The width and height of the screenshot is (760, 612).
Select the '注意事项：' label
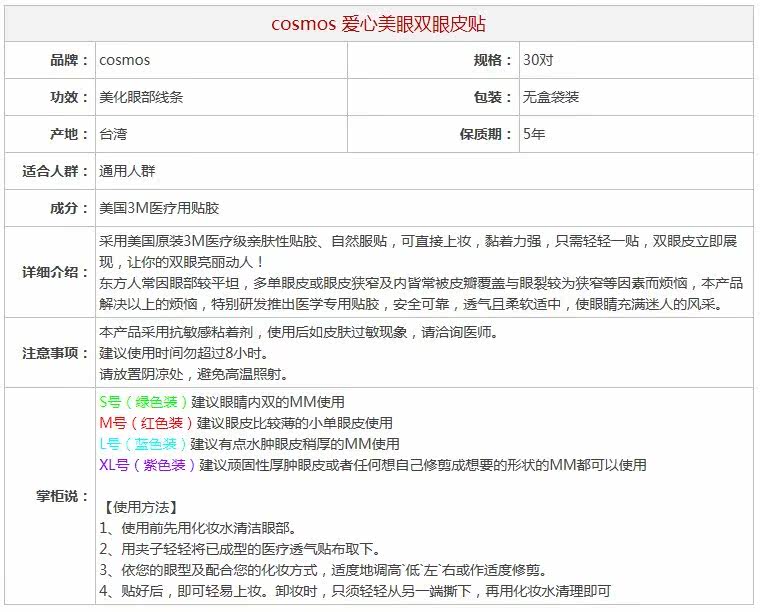click(x=56, y=353)
